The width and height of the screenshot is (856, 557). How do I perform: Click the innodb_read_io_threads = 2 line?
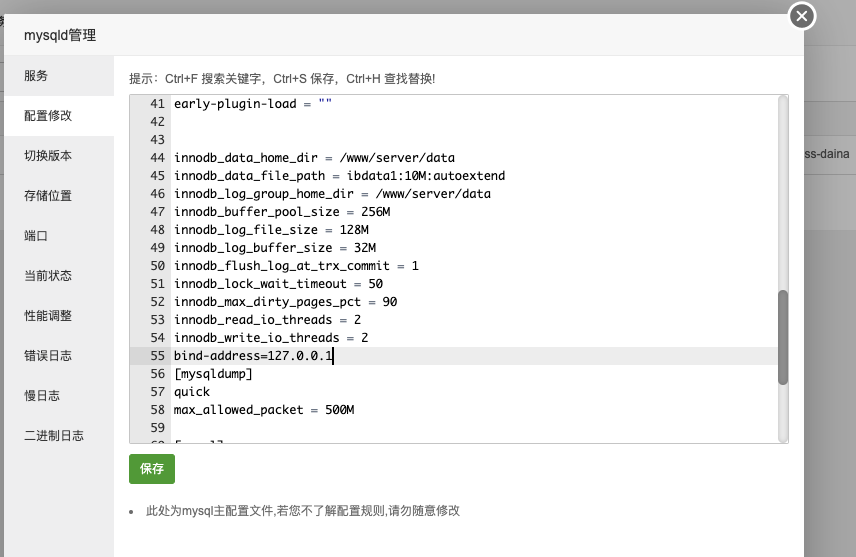[x=268, y=320]
